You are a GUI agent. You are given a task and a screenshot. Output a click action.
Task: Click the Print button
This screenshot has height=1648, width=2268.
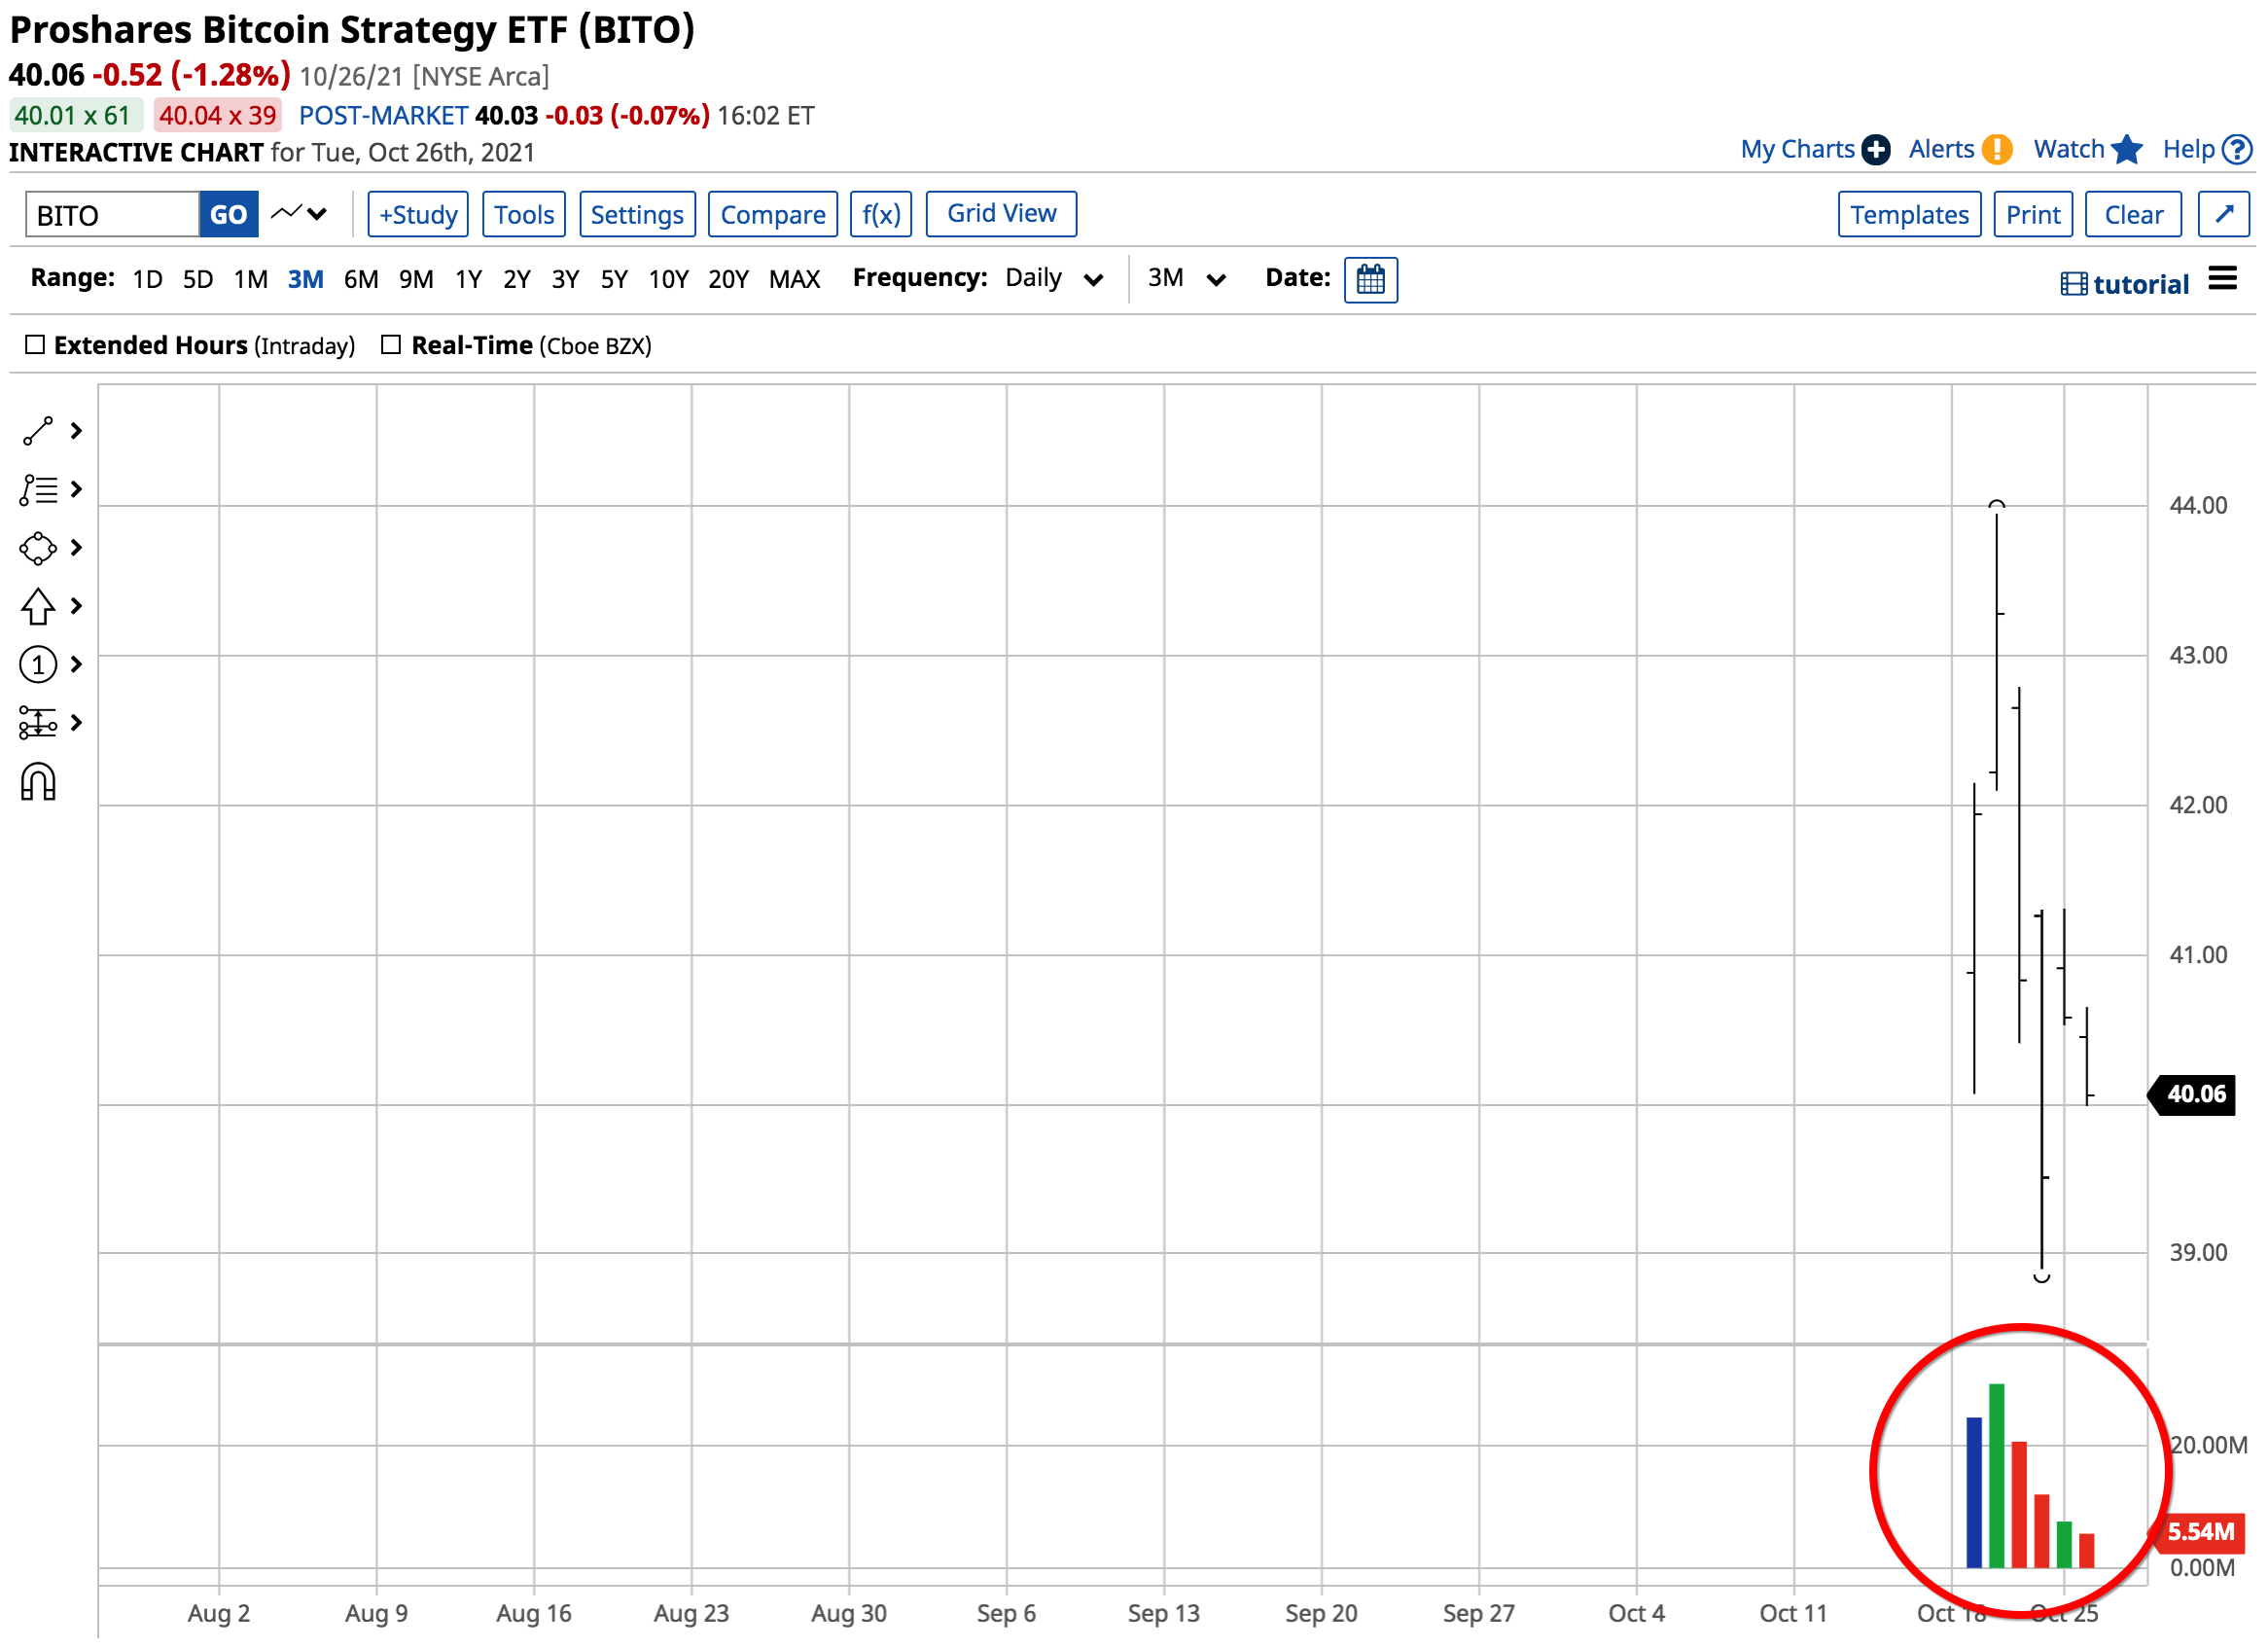coord(2033,215)
